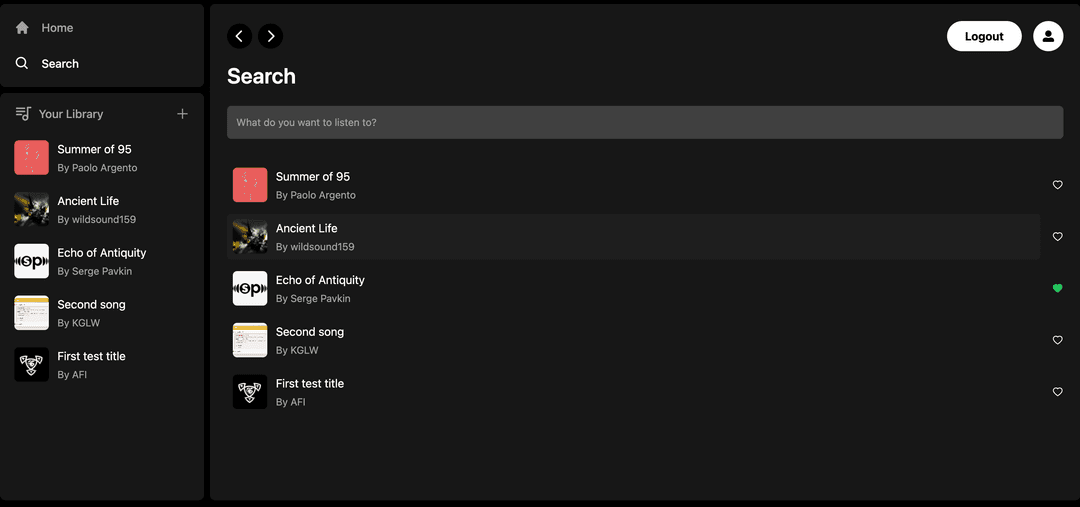The image size is (1080, 507).
Task: Like Second song using heart icon
Action: [1058, 340]
